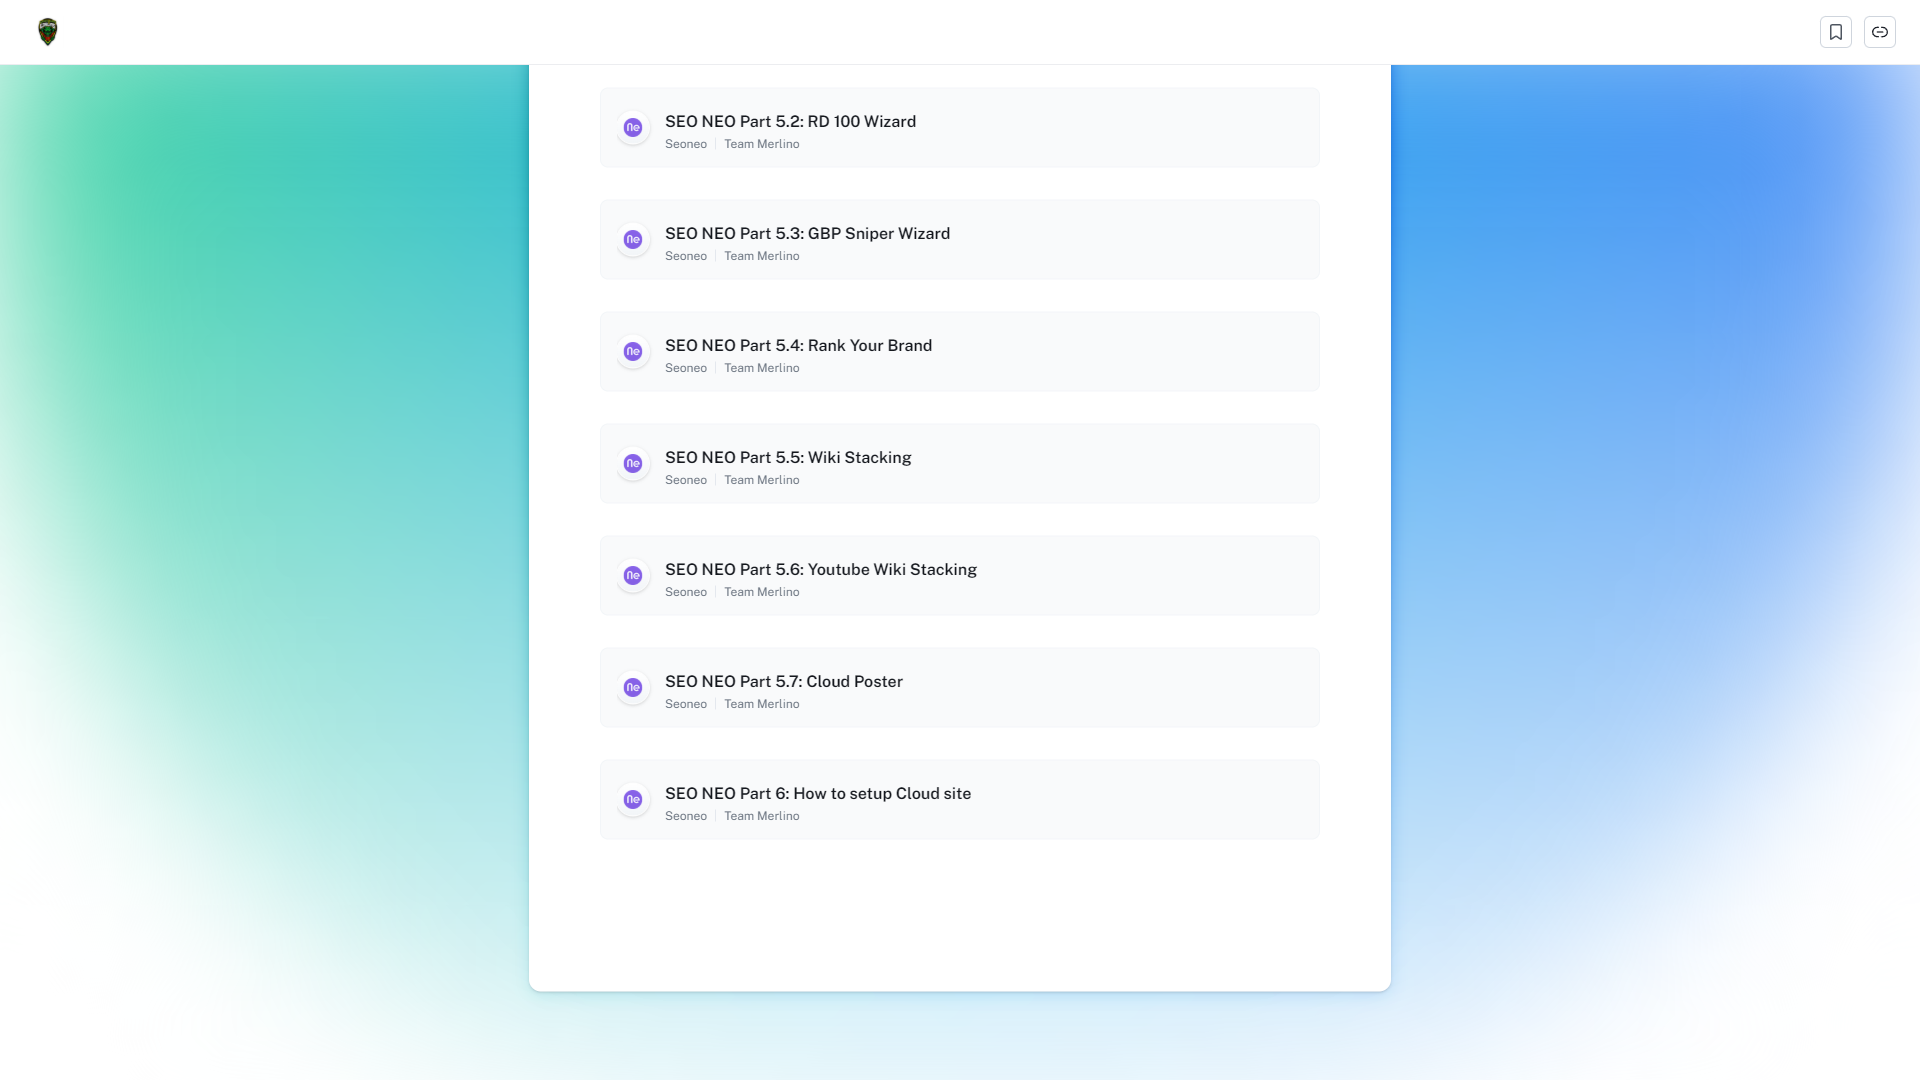
Task: Open SEO NEO Part 5.5: Wiki Stacking
Action: click(x=789, y=457)
